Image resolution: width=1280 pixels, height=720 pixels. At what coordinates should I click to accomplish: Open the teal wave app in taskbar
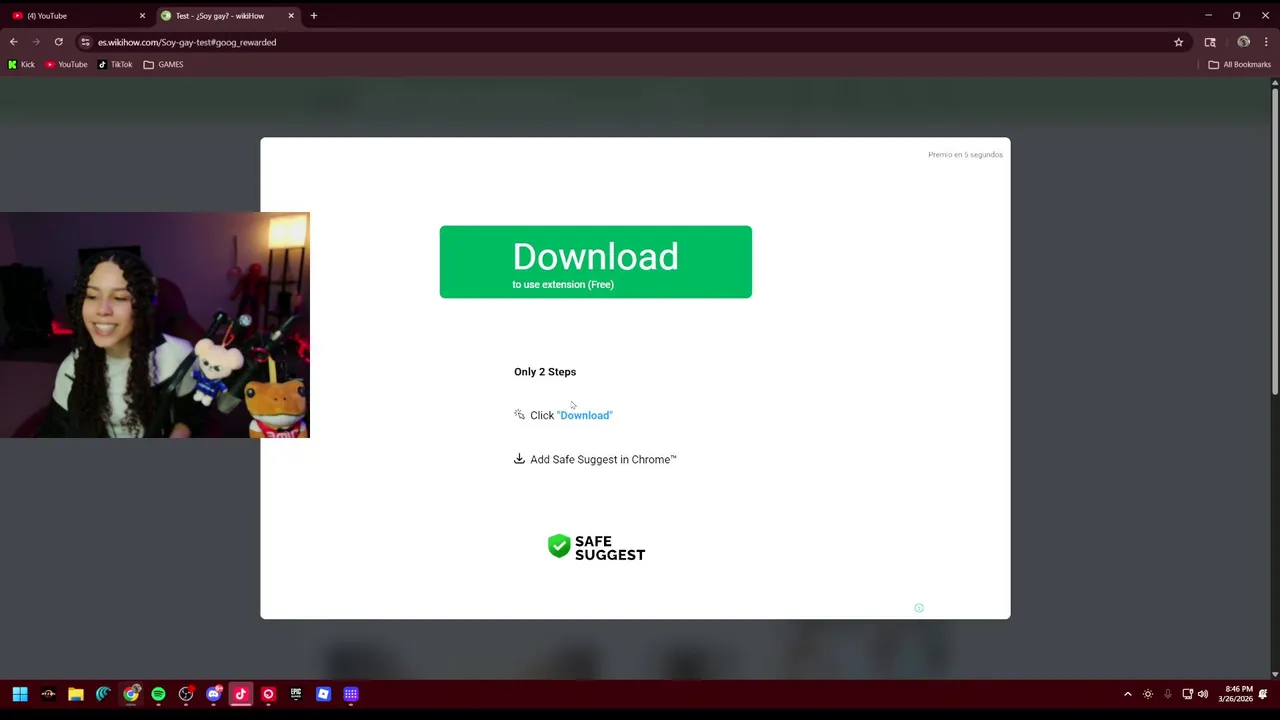coord(103,694)
